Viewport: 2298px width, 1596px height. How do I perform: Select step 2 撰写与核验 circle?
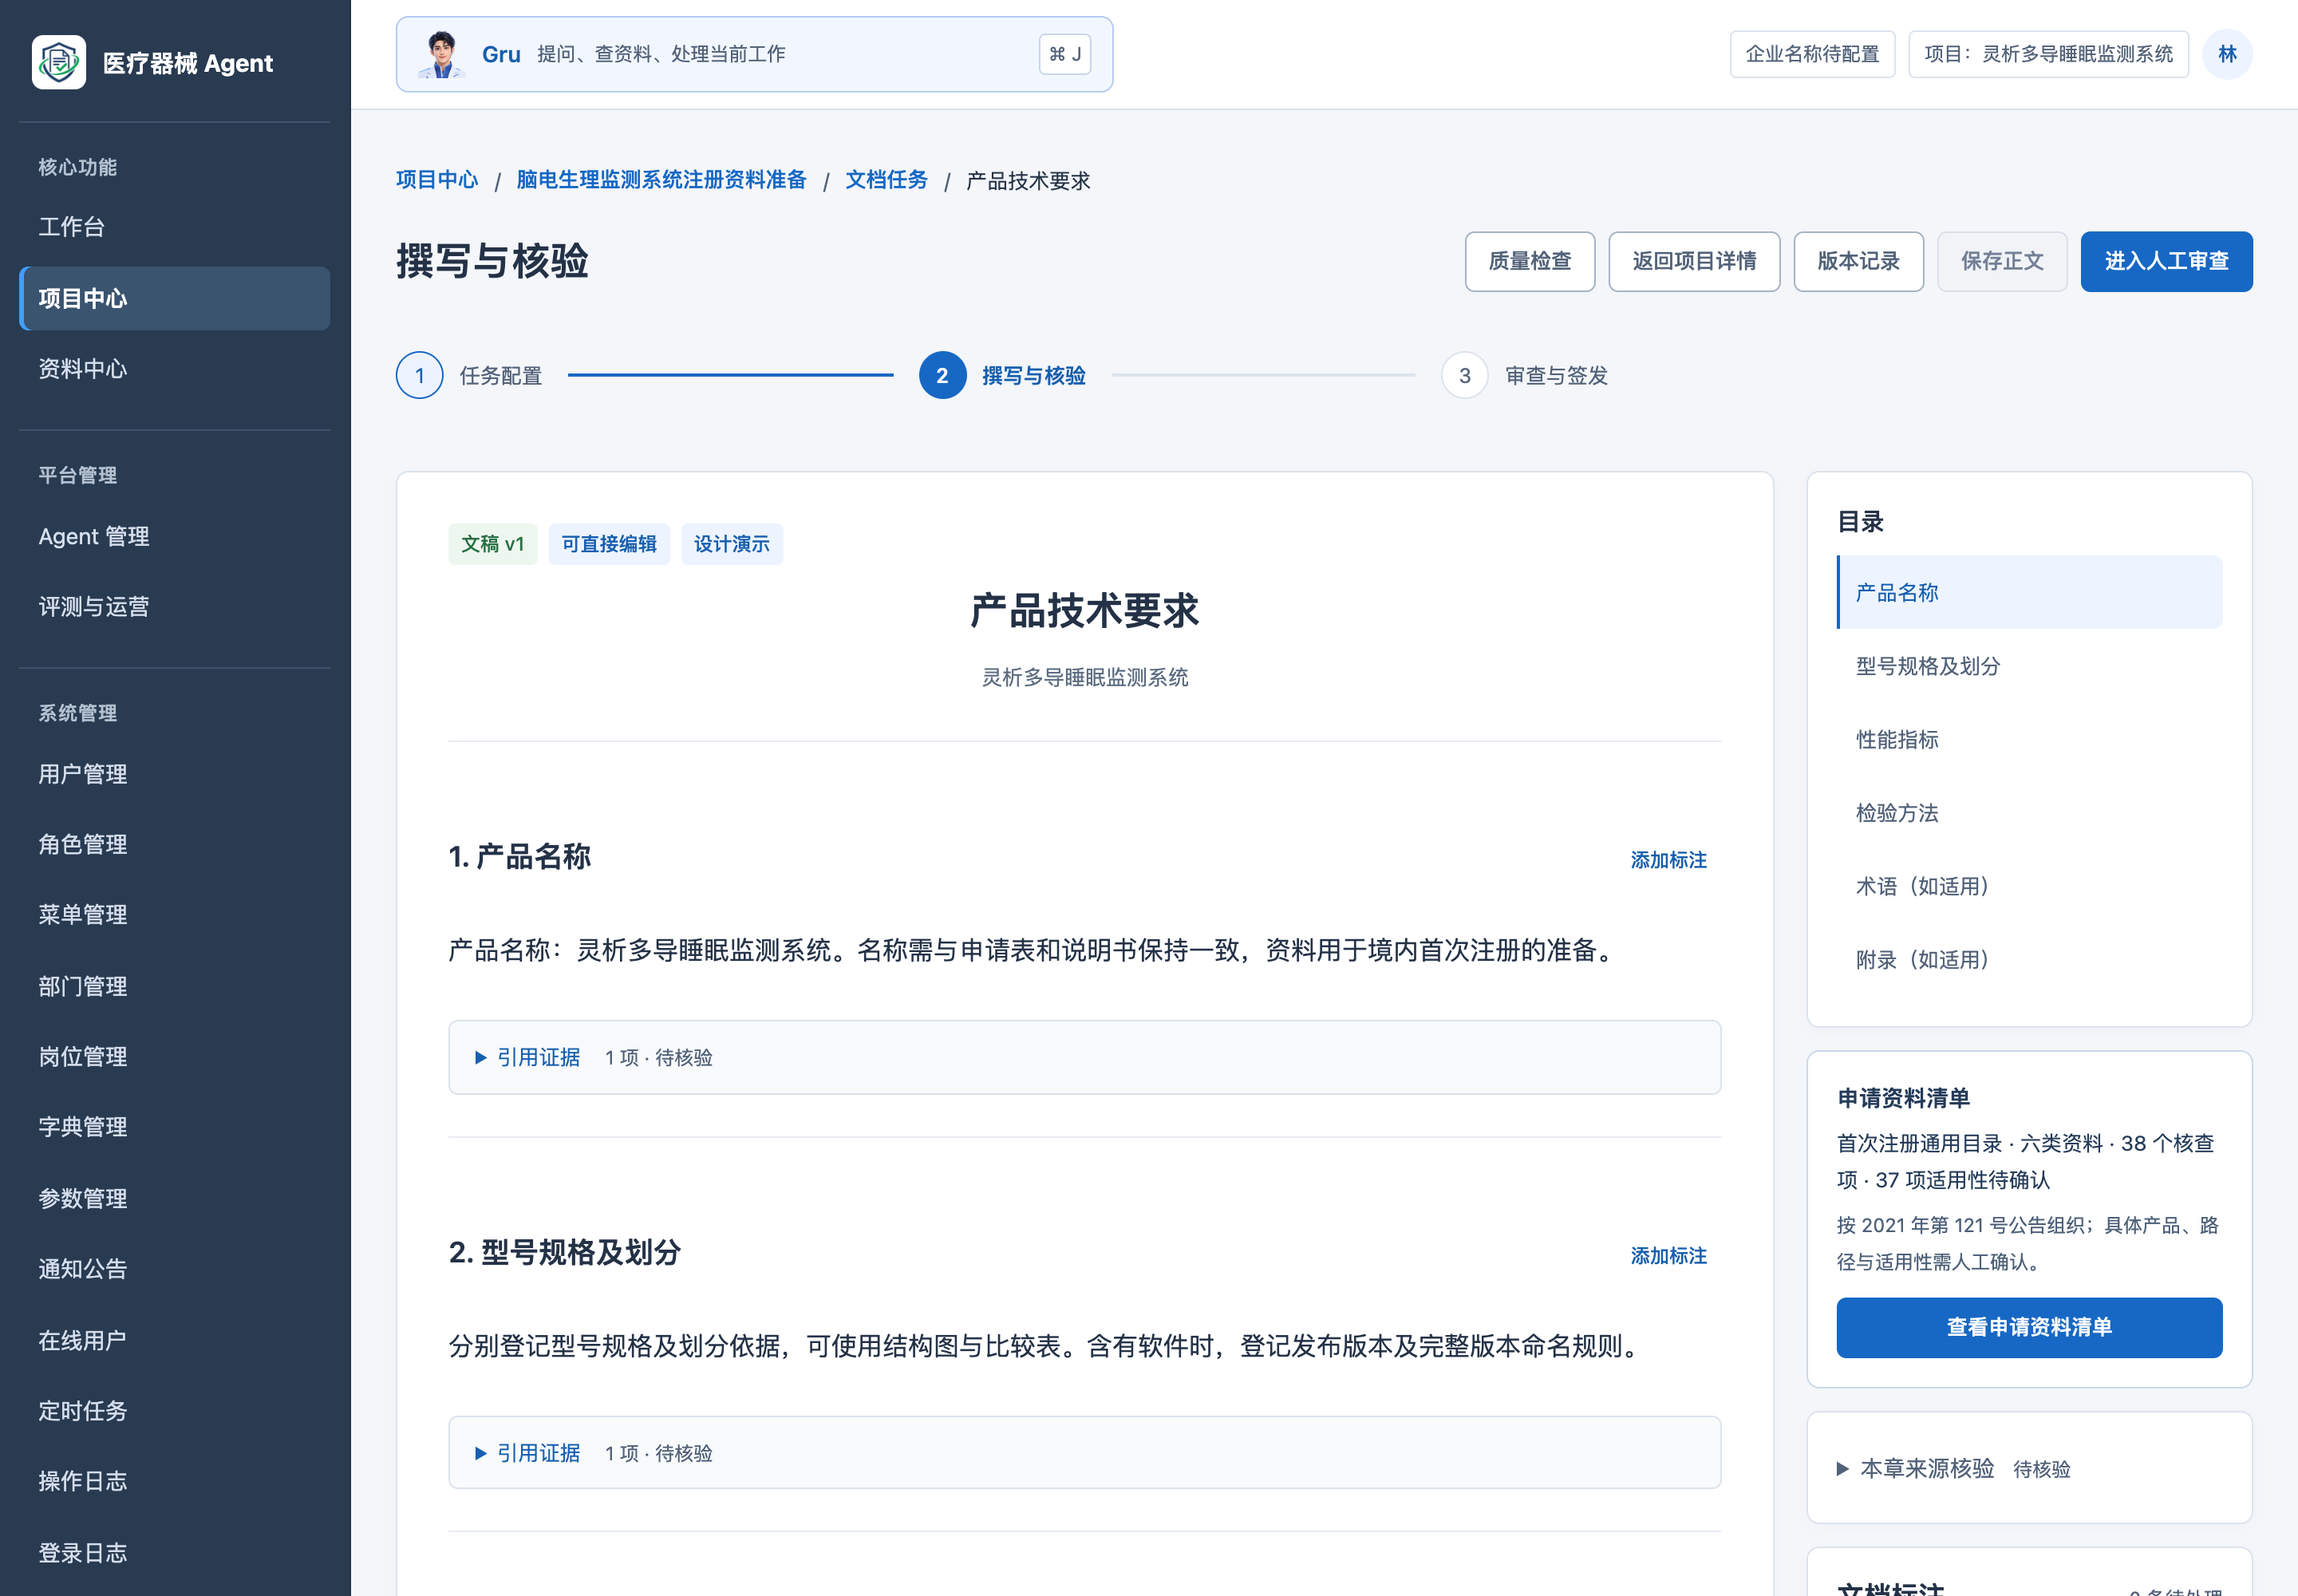pyautogui.click(x=942, y=376)
